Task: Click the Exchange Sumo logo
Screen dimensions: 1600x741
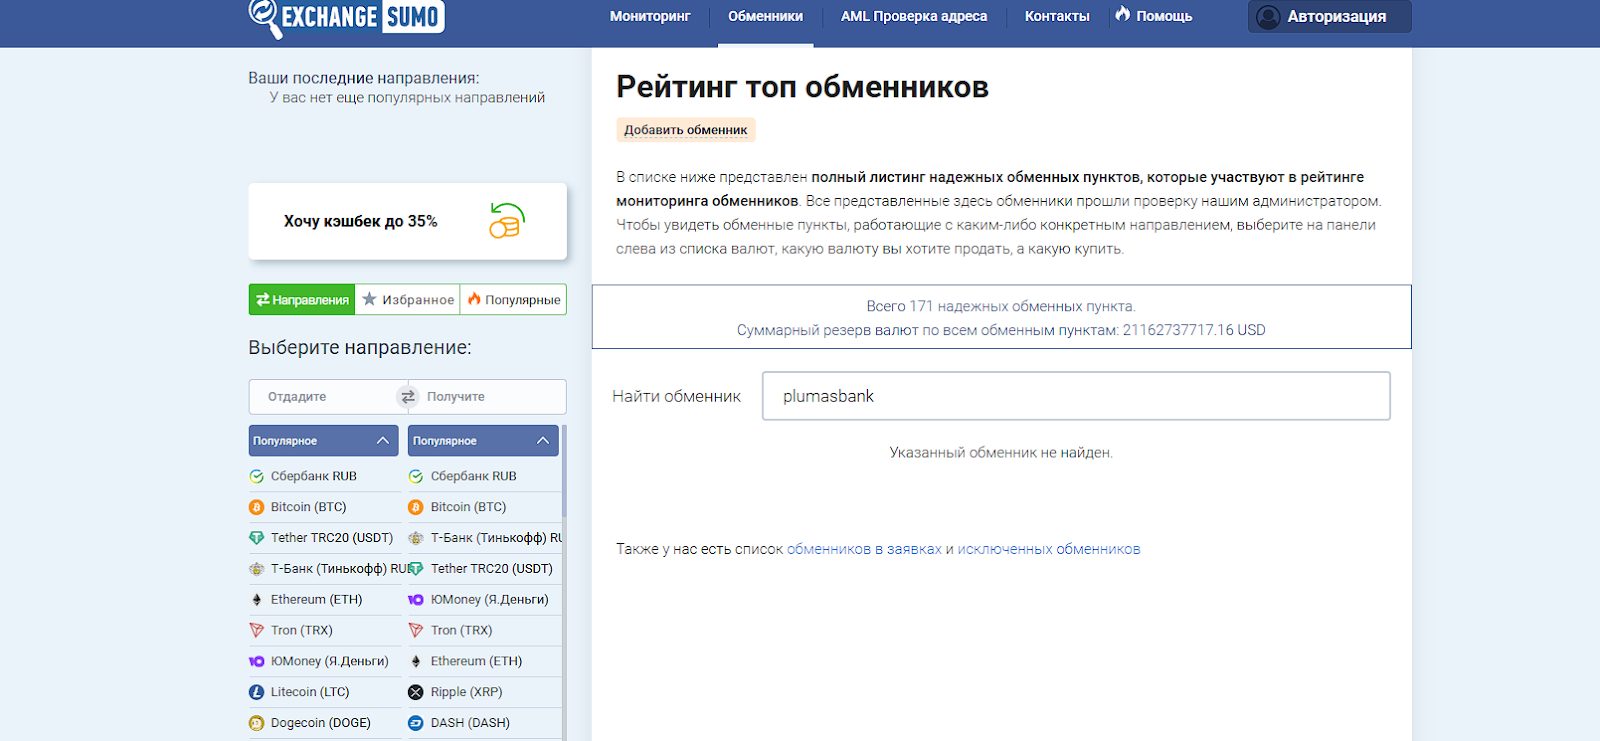Action: [346, 17]
